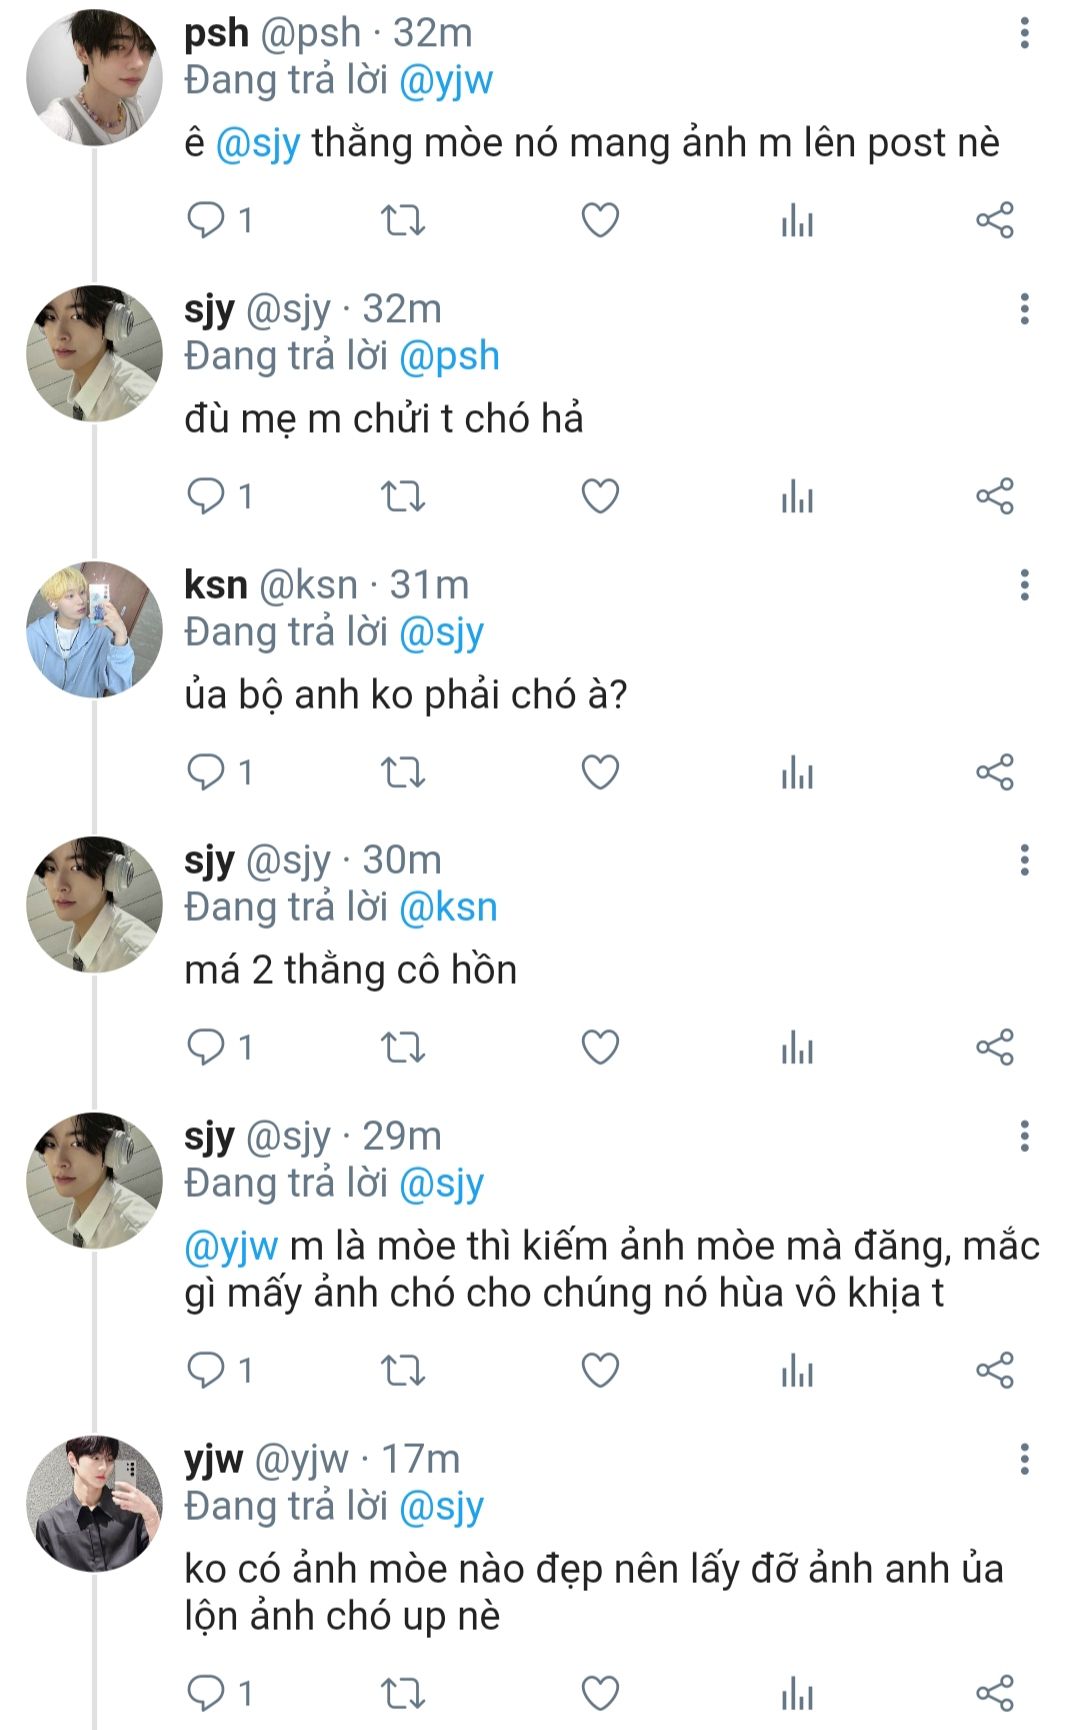
Task: Like ksn's reply with the heart icon
Action: 600,772
